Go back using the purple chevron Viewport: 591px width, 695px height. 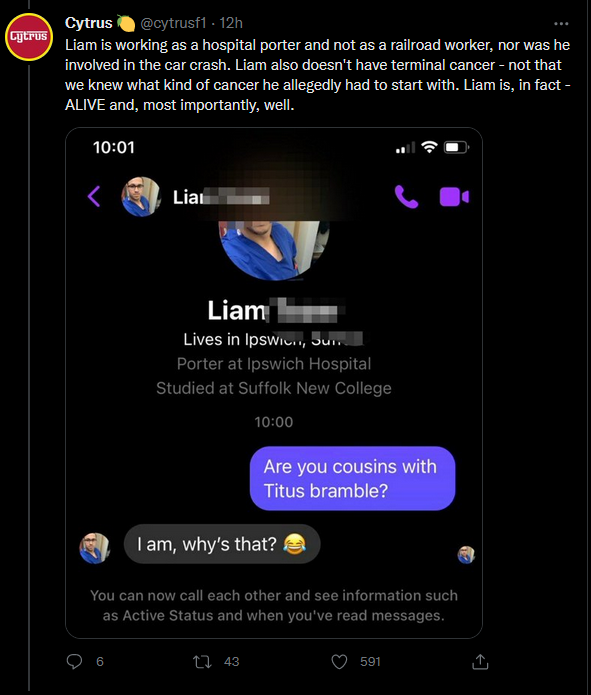(94, 196)
